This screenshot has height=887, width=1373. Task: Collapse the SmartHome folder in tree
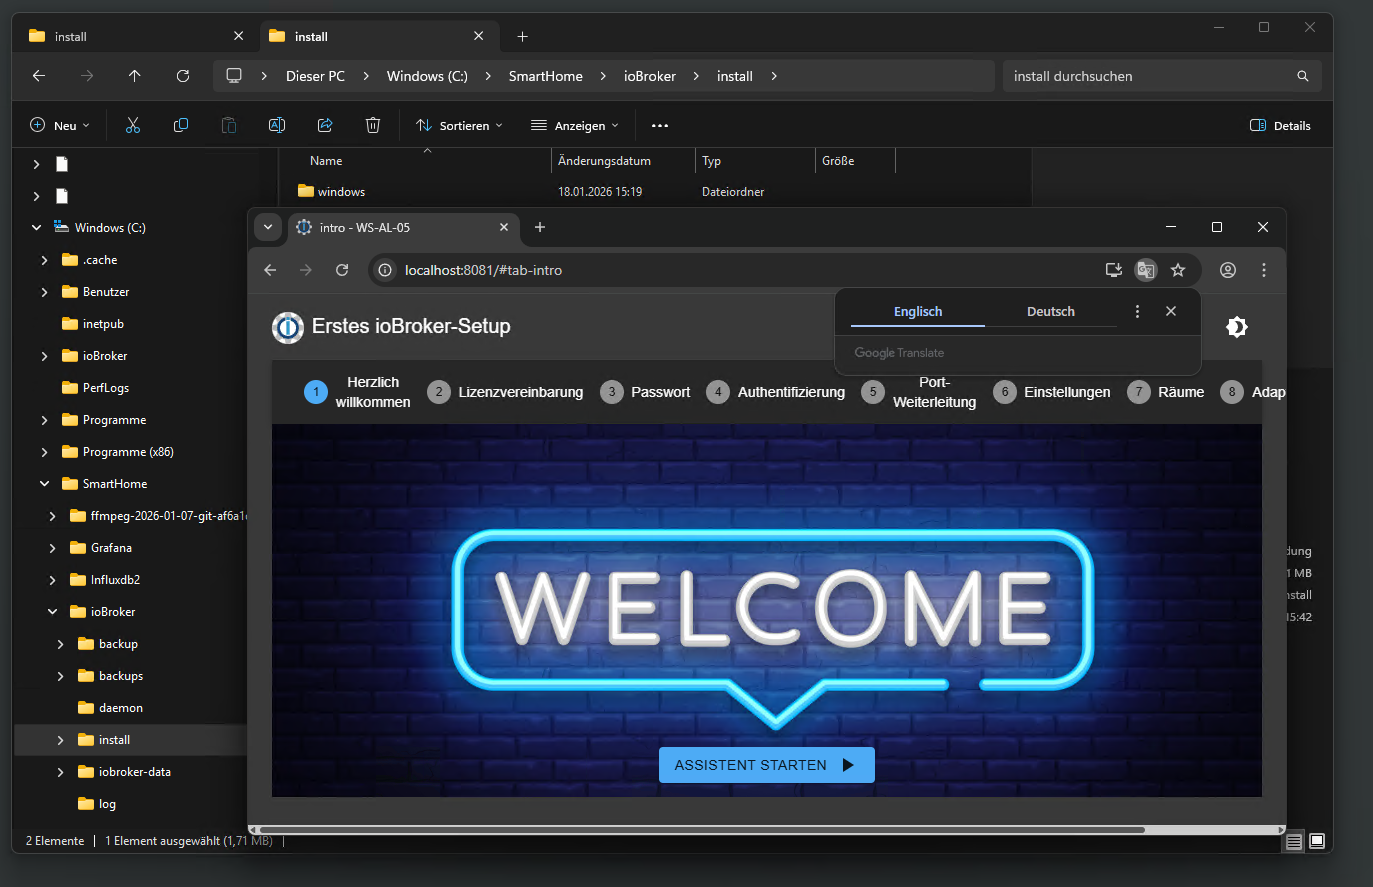click(x=44, y=484)
